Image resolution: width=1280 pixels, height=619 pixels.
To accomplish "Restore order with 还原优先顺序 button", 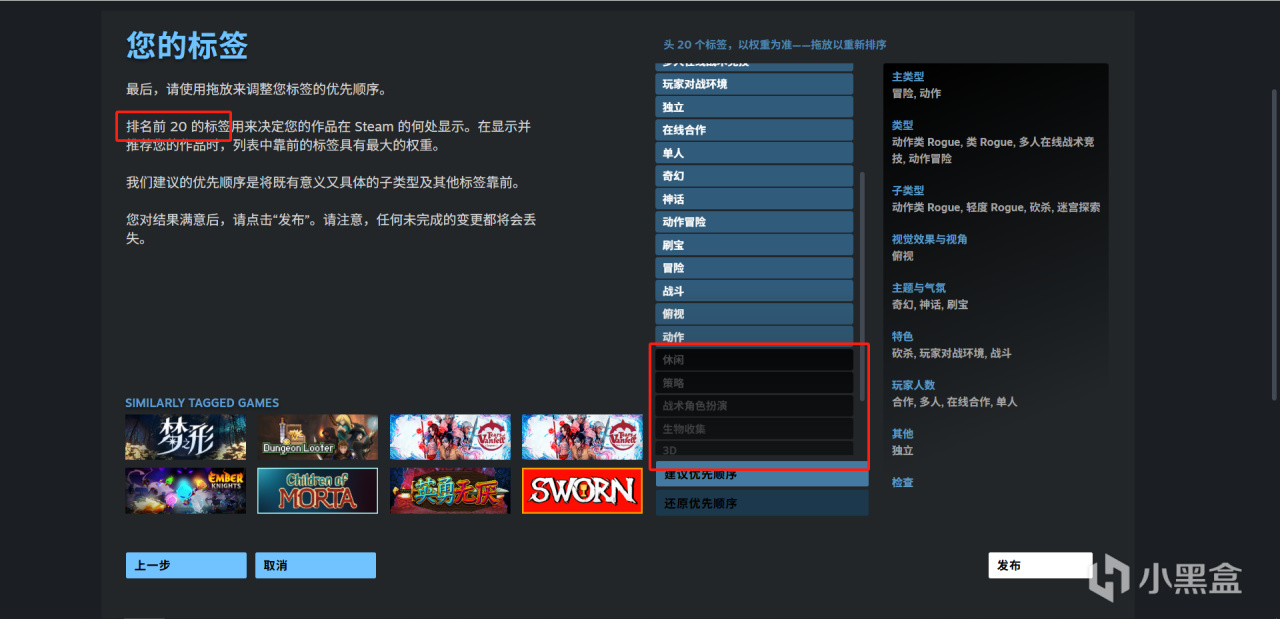I will pos(762,503).
